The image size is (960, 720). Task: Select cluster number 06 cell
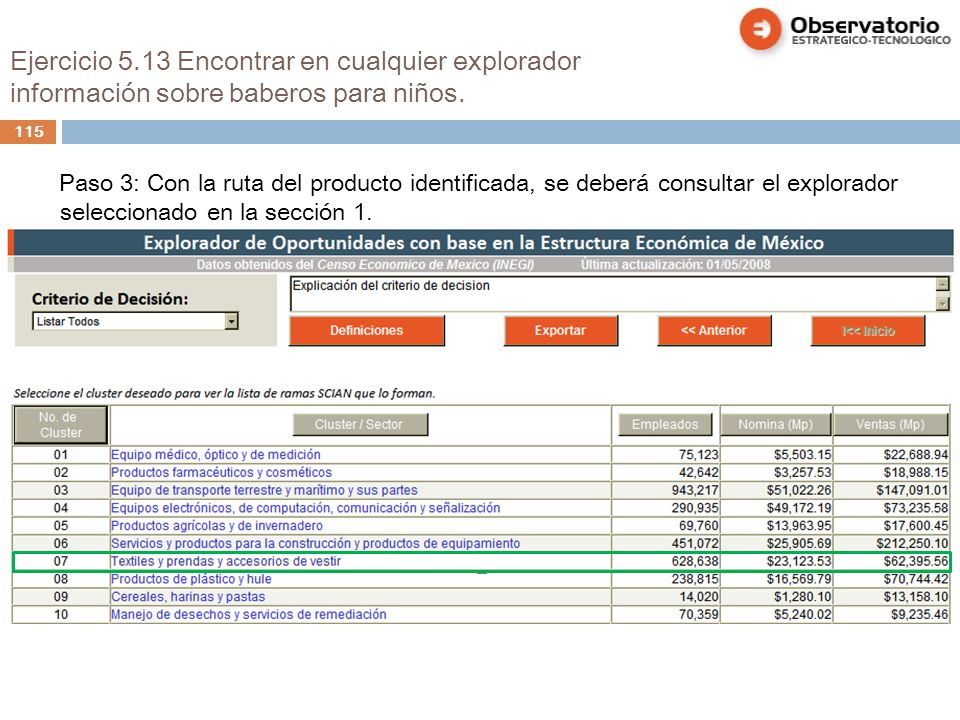pyautogui.click(x=61, y=544)
